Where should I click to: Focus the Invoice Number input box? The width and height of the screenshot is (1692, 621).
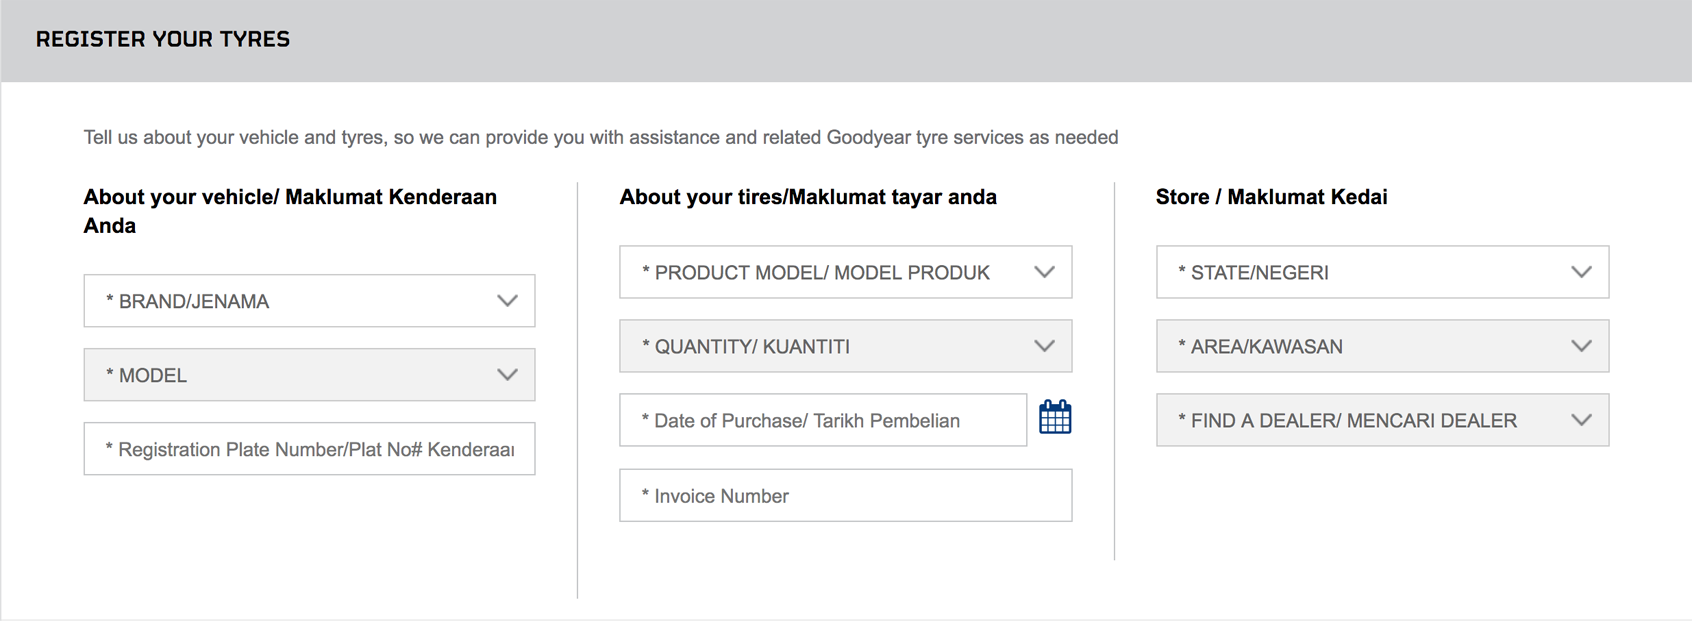(846, 495)
